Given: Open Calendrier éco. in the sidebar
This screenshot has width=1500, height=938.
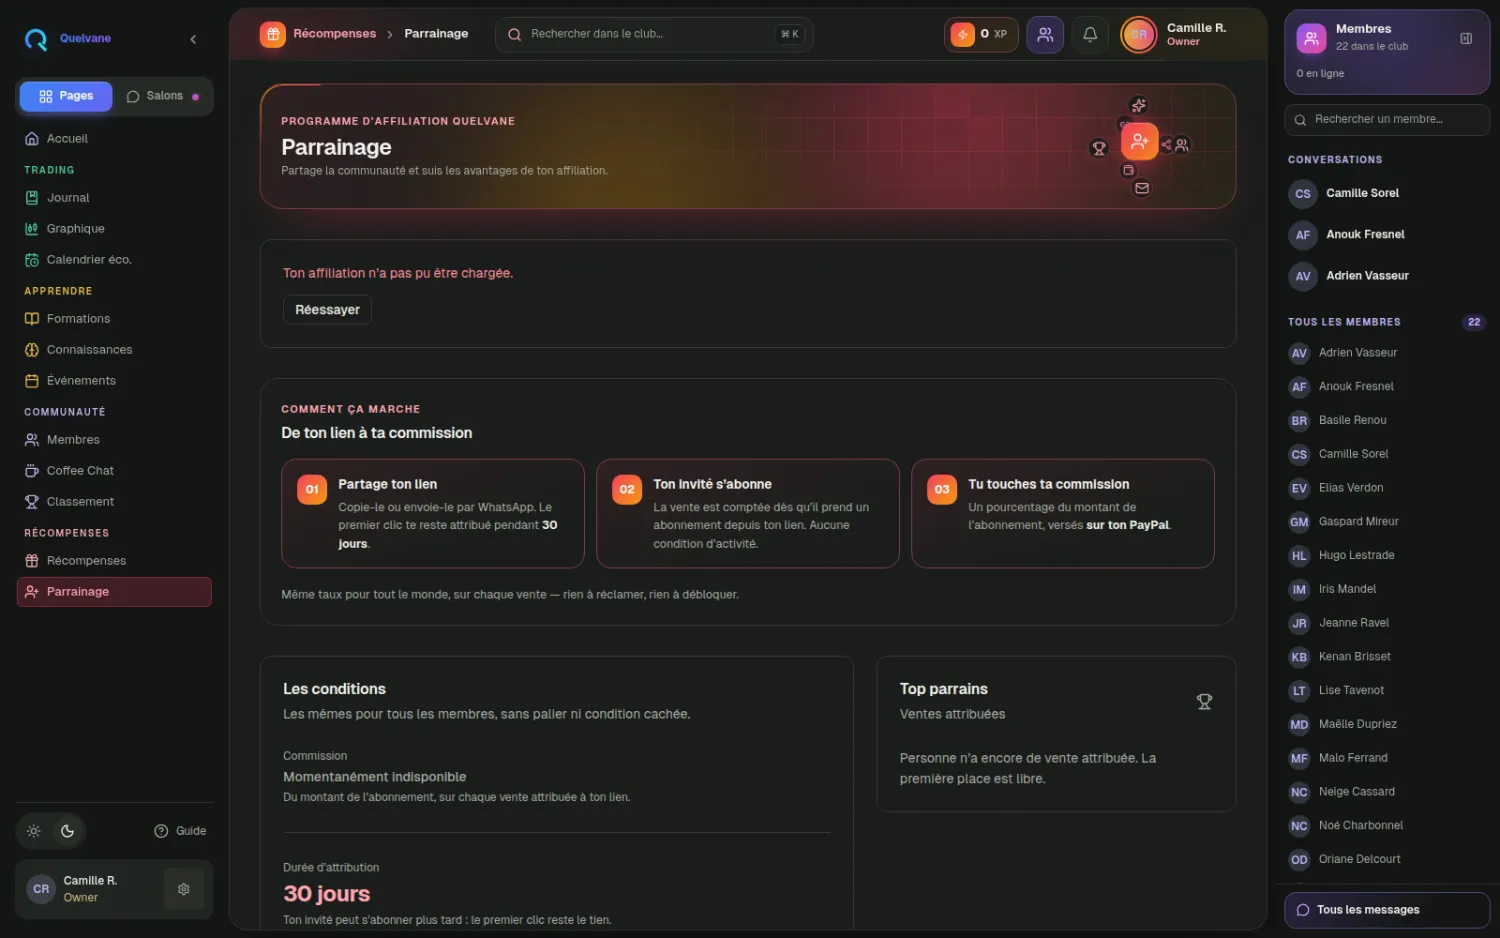Looking at the screenshot, I should point(114,260).
